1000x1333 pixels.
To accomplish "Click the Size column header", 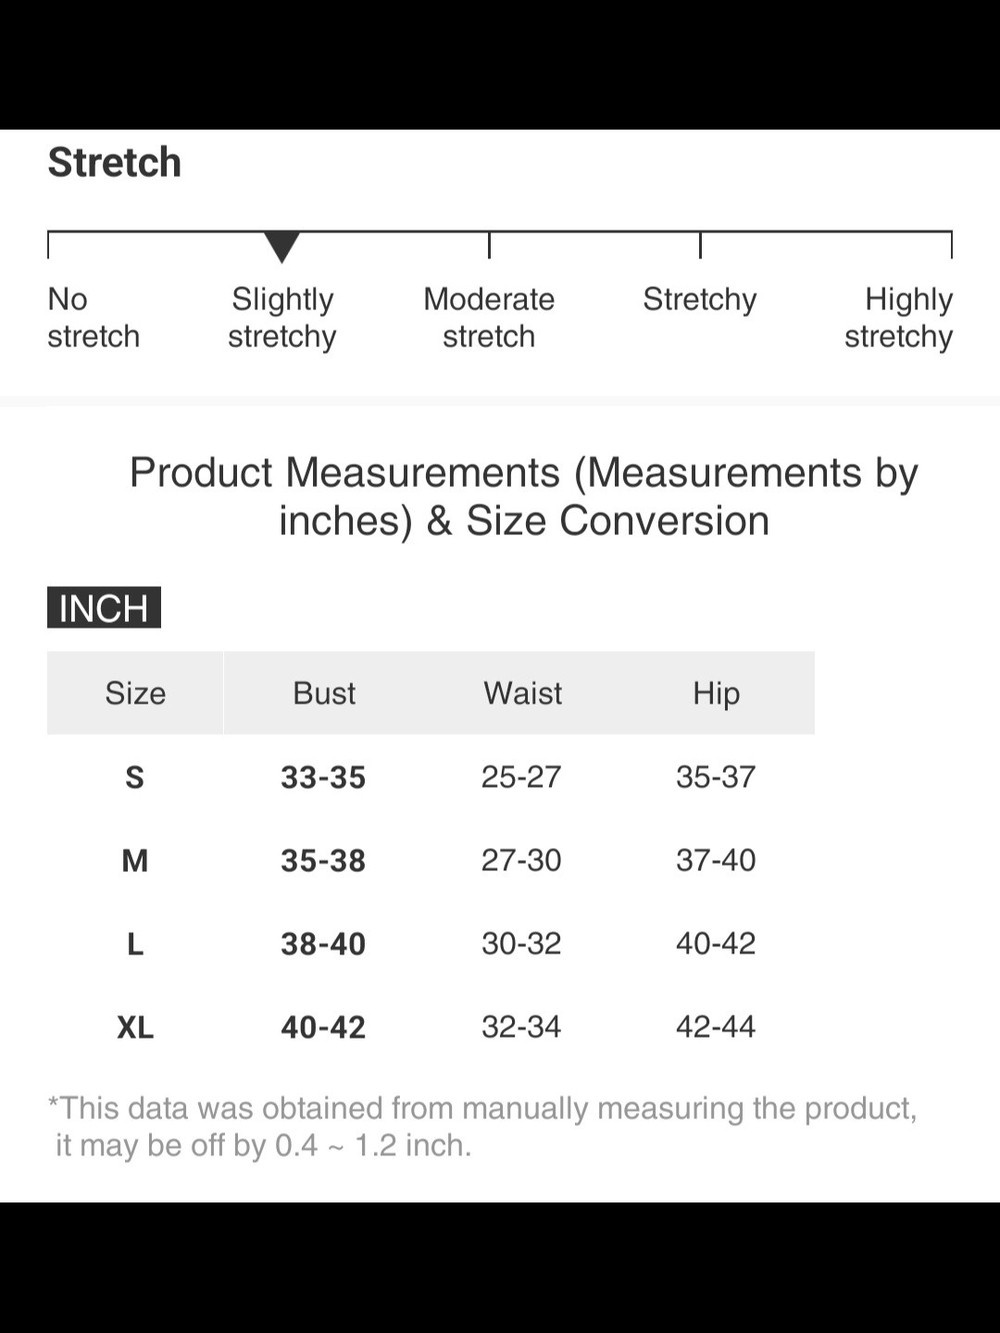I will point(135,693).
